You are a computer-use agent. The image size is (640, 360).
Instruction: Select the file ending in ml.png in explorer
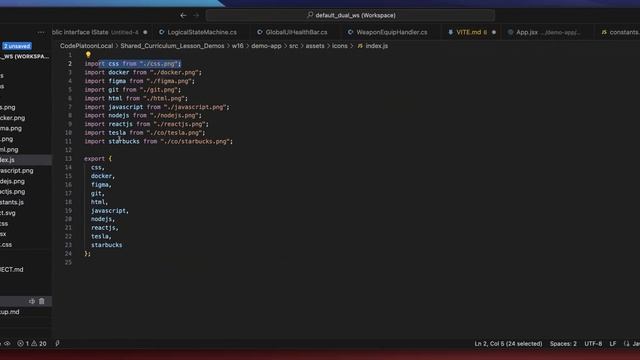[26, 150]
